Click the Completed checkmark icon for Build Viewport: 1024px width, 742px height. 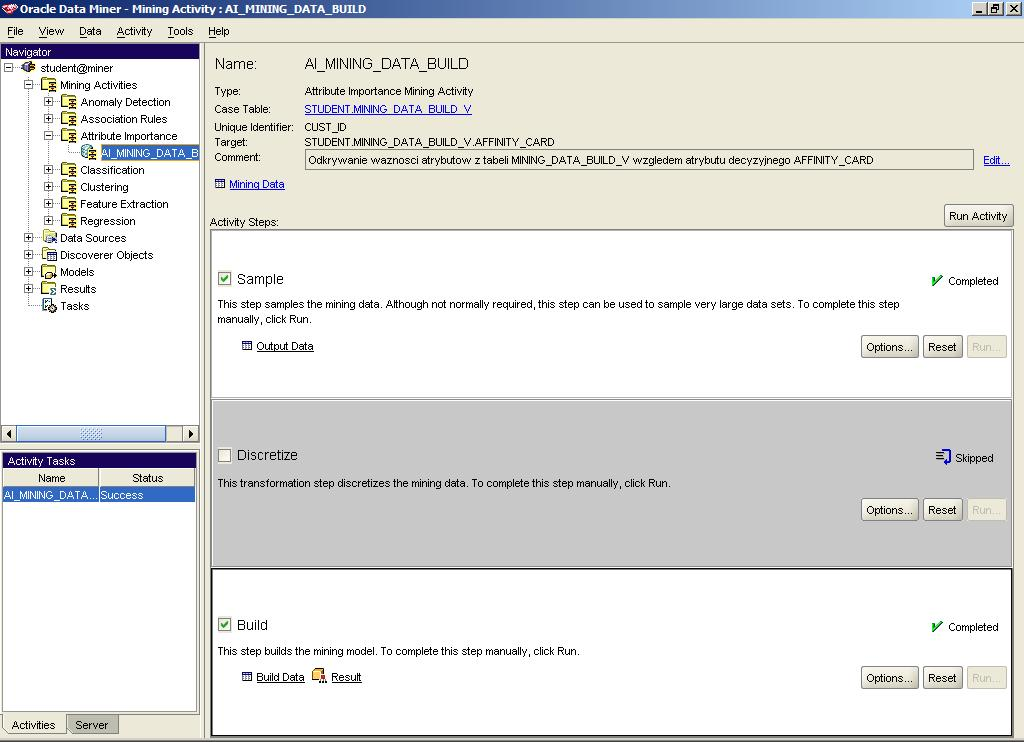937,626
